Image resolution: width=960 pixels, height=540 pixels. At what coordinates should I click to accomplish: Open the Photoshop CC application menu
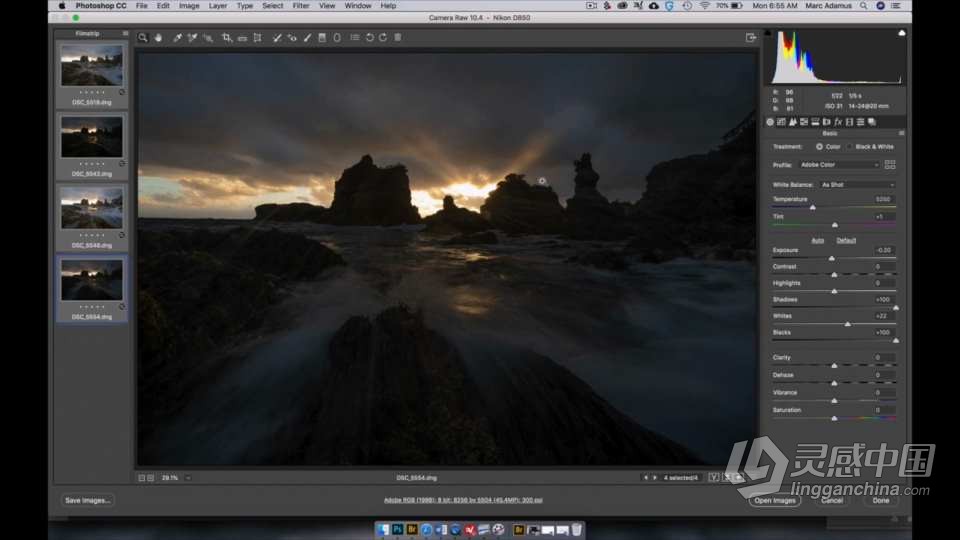coord(101,6)
